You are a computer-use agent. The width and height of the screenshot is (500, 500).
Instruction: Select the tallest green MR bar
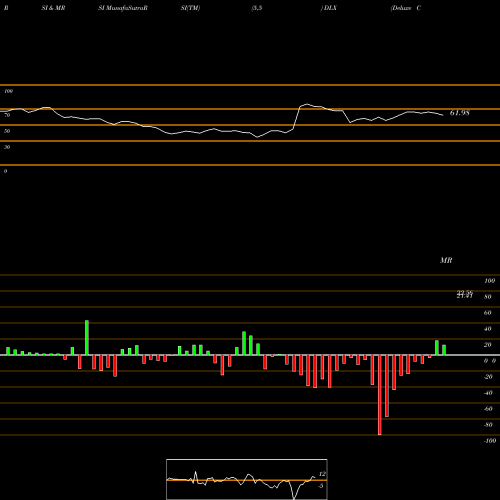(87, 338)
